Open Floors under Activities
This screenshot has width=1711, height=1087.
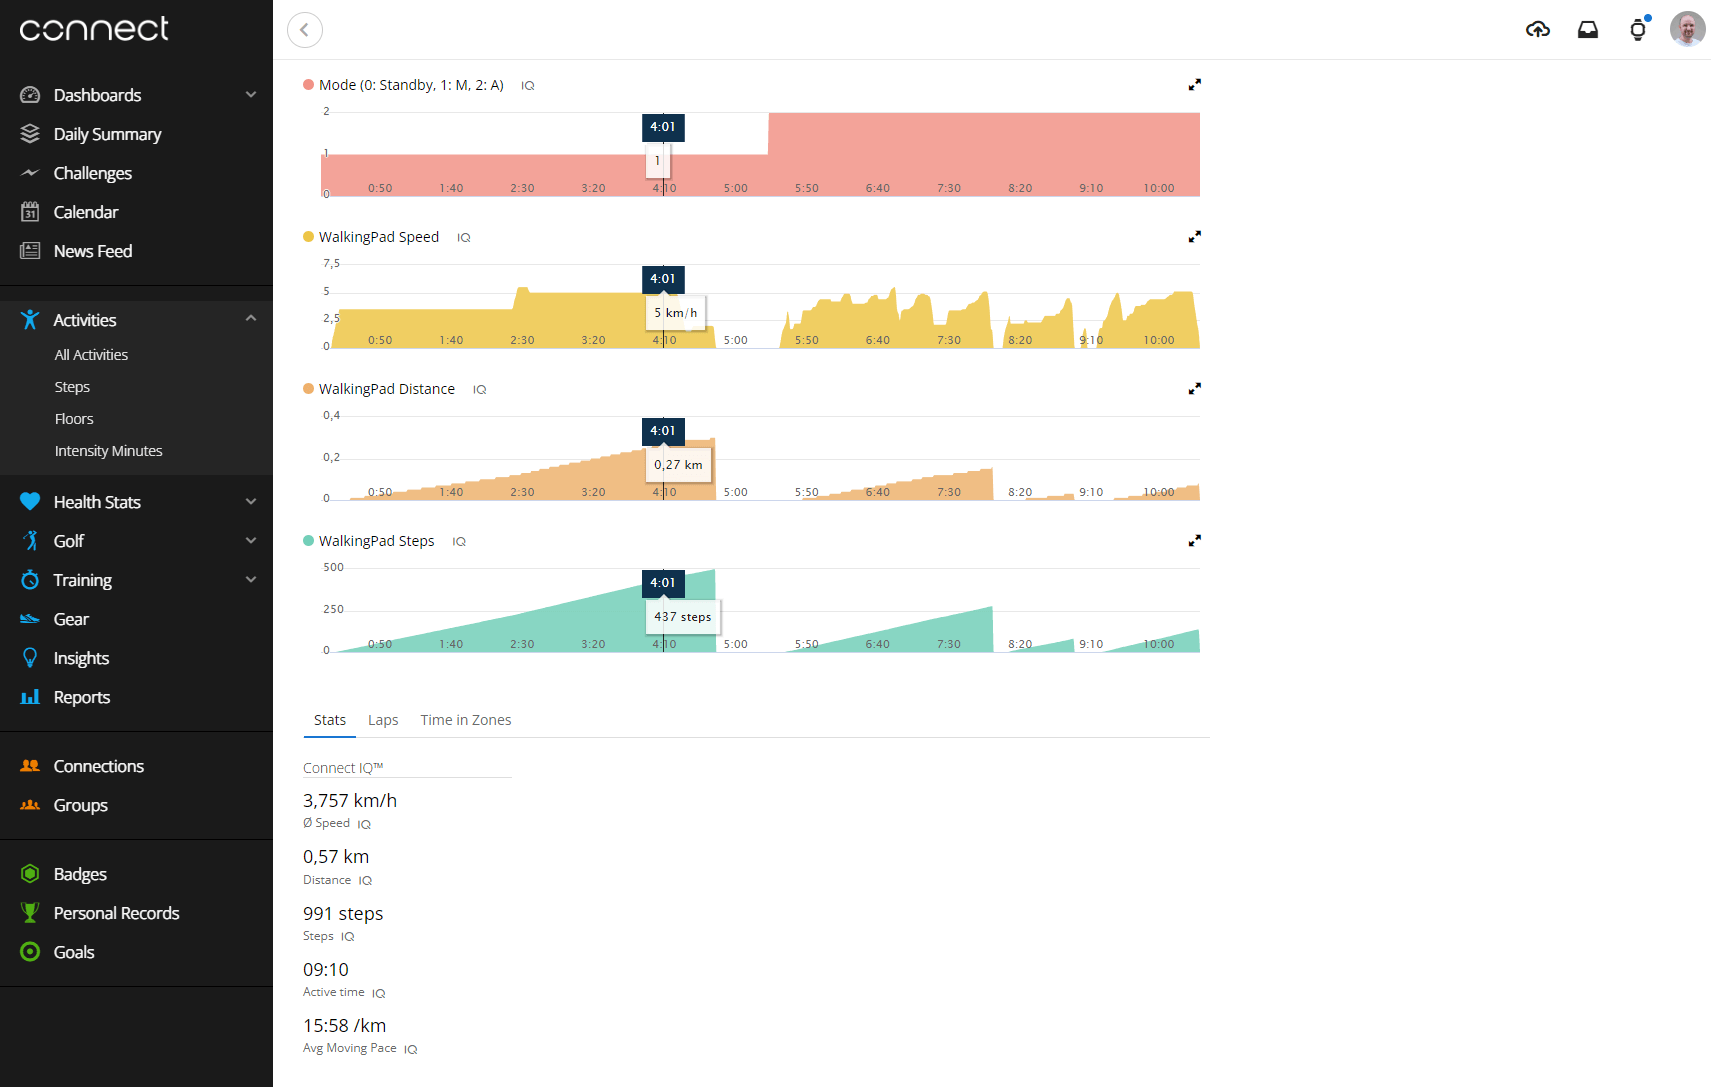(74, 419)
